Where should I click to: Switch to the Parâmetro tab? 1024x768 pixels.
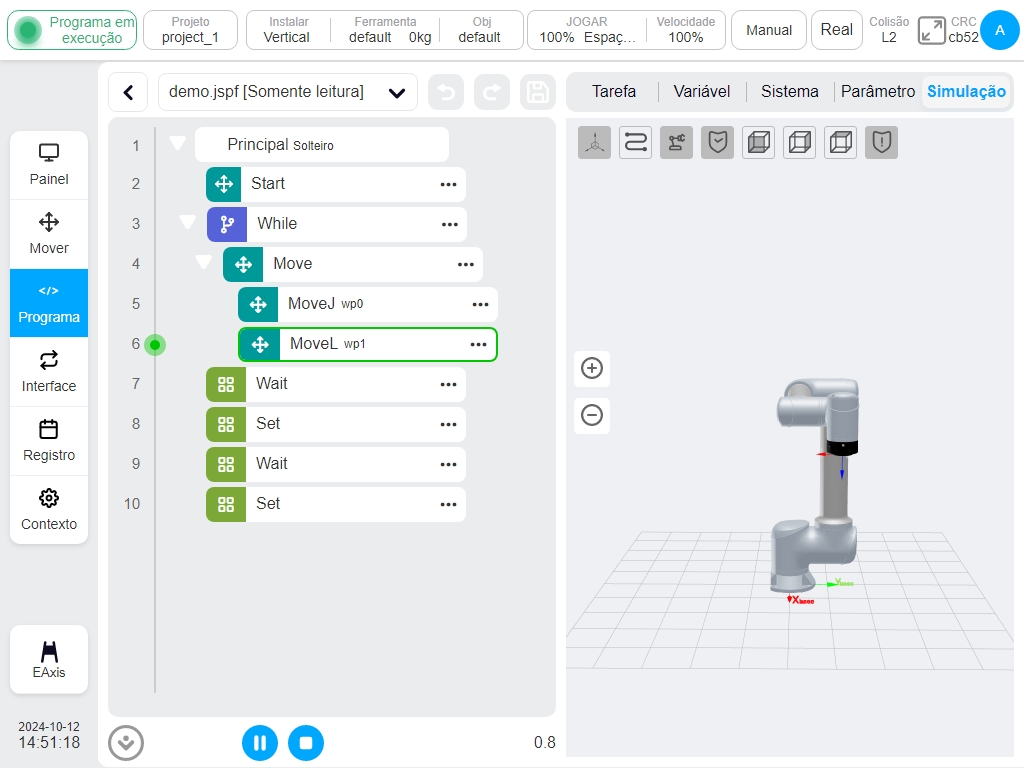coord(878,91)
